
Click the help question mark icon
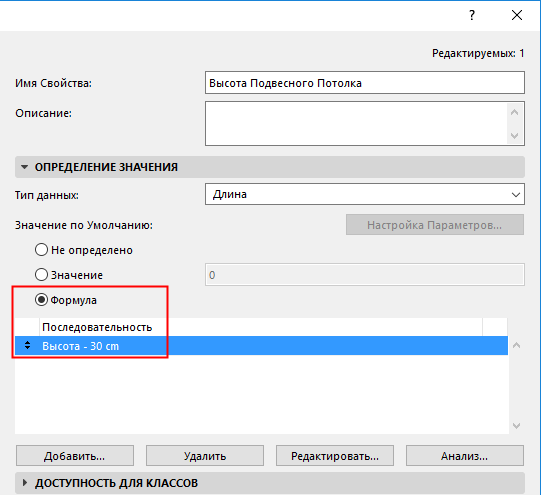coord(472,15)
